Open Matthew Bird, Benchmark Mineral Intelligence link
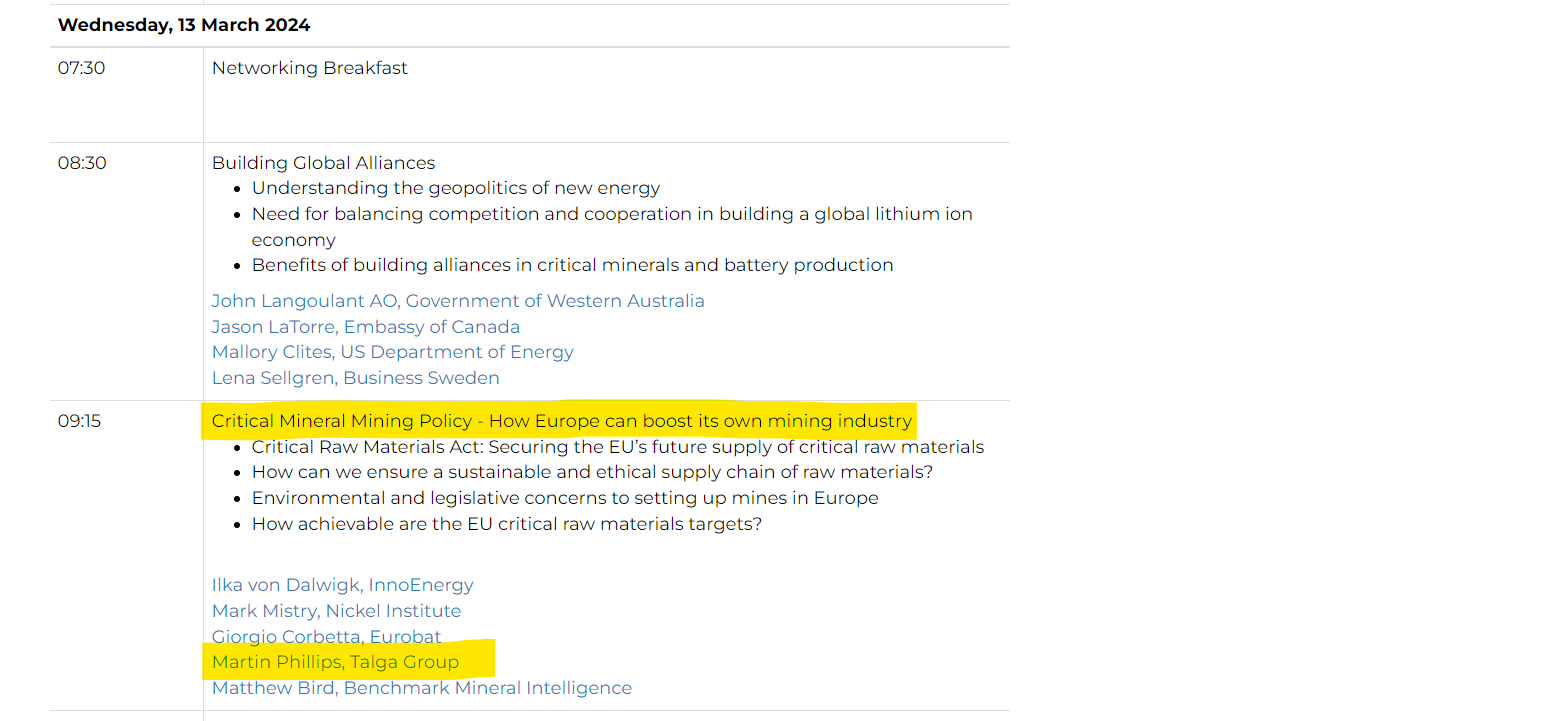The width and height of the screenshot is (1567, 721). (422, 688)
